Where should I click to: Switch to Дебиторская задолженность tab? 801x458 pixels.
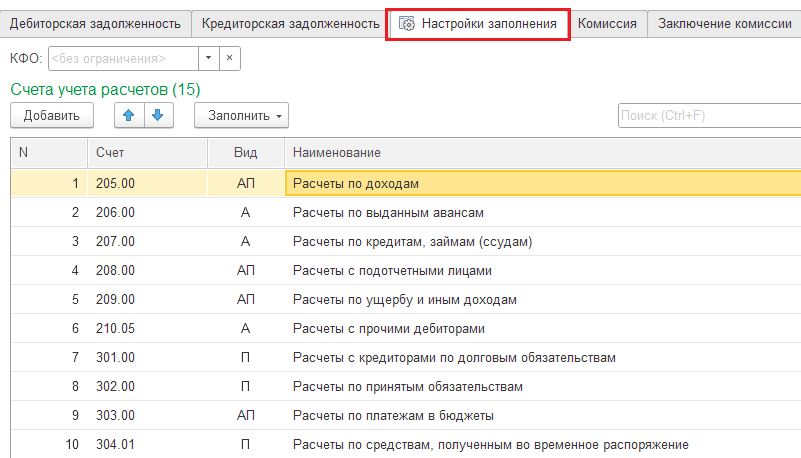point(95,23)
